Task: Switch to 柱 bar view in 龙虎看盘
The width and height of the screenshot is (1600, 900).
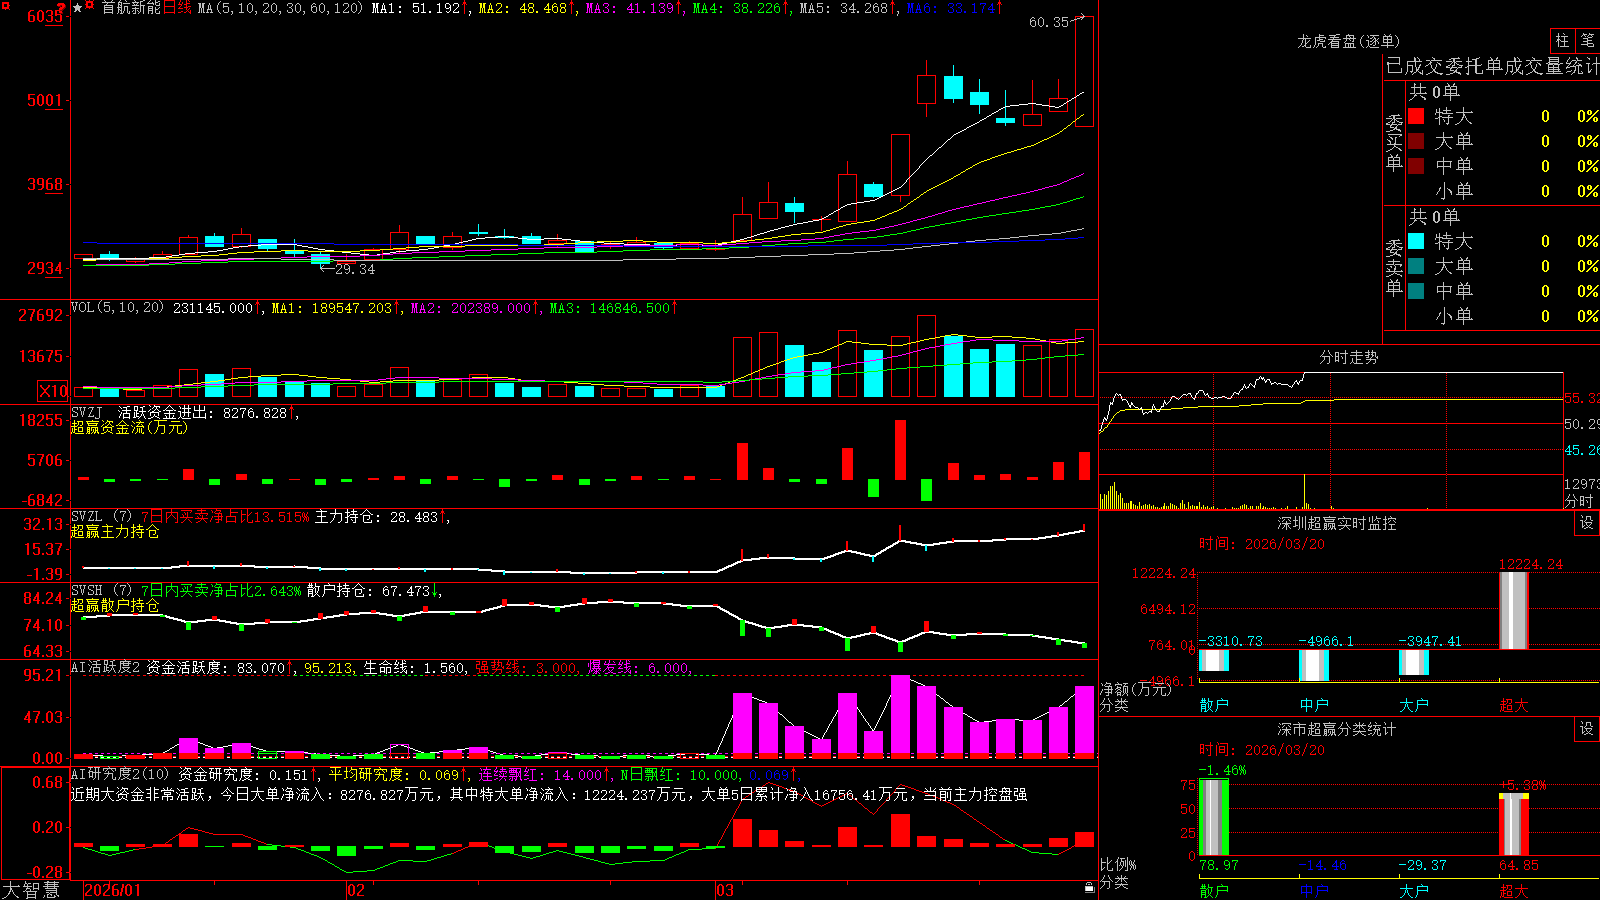Action: (x=1562, y=40)
